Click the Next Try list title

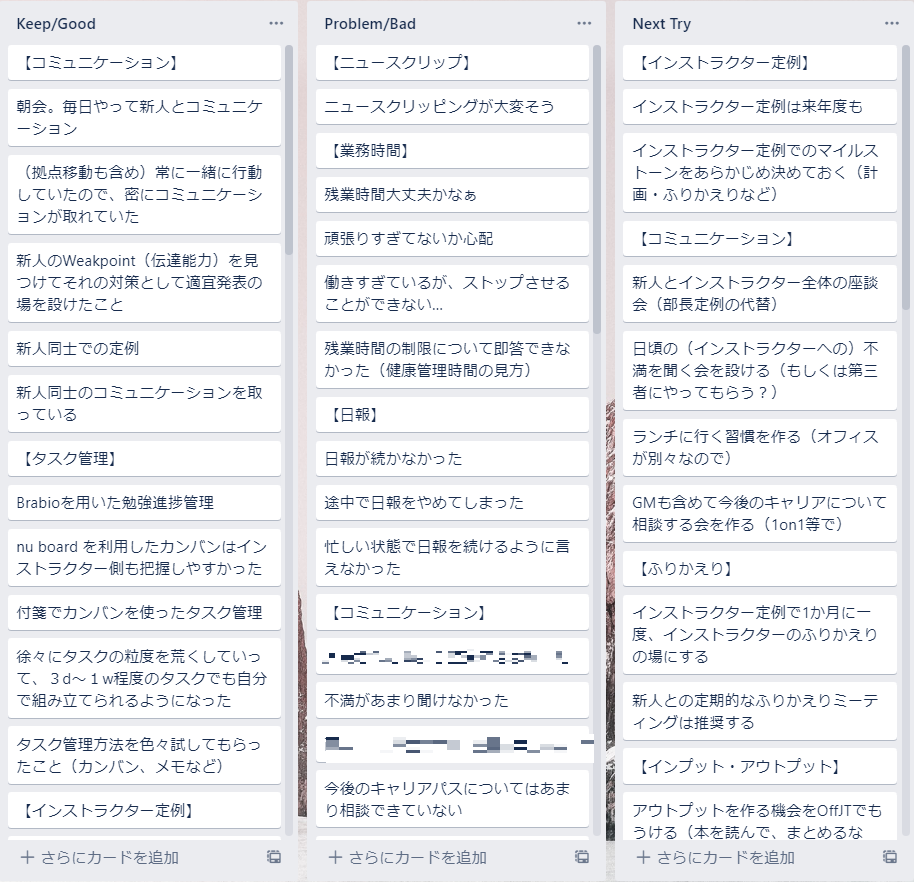point(662,24)
